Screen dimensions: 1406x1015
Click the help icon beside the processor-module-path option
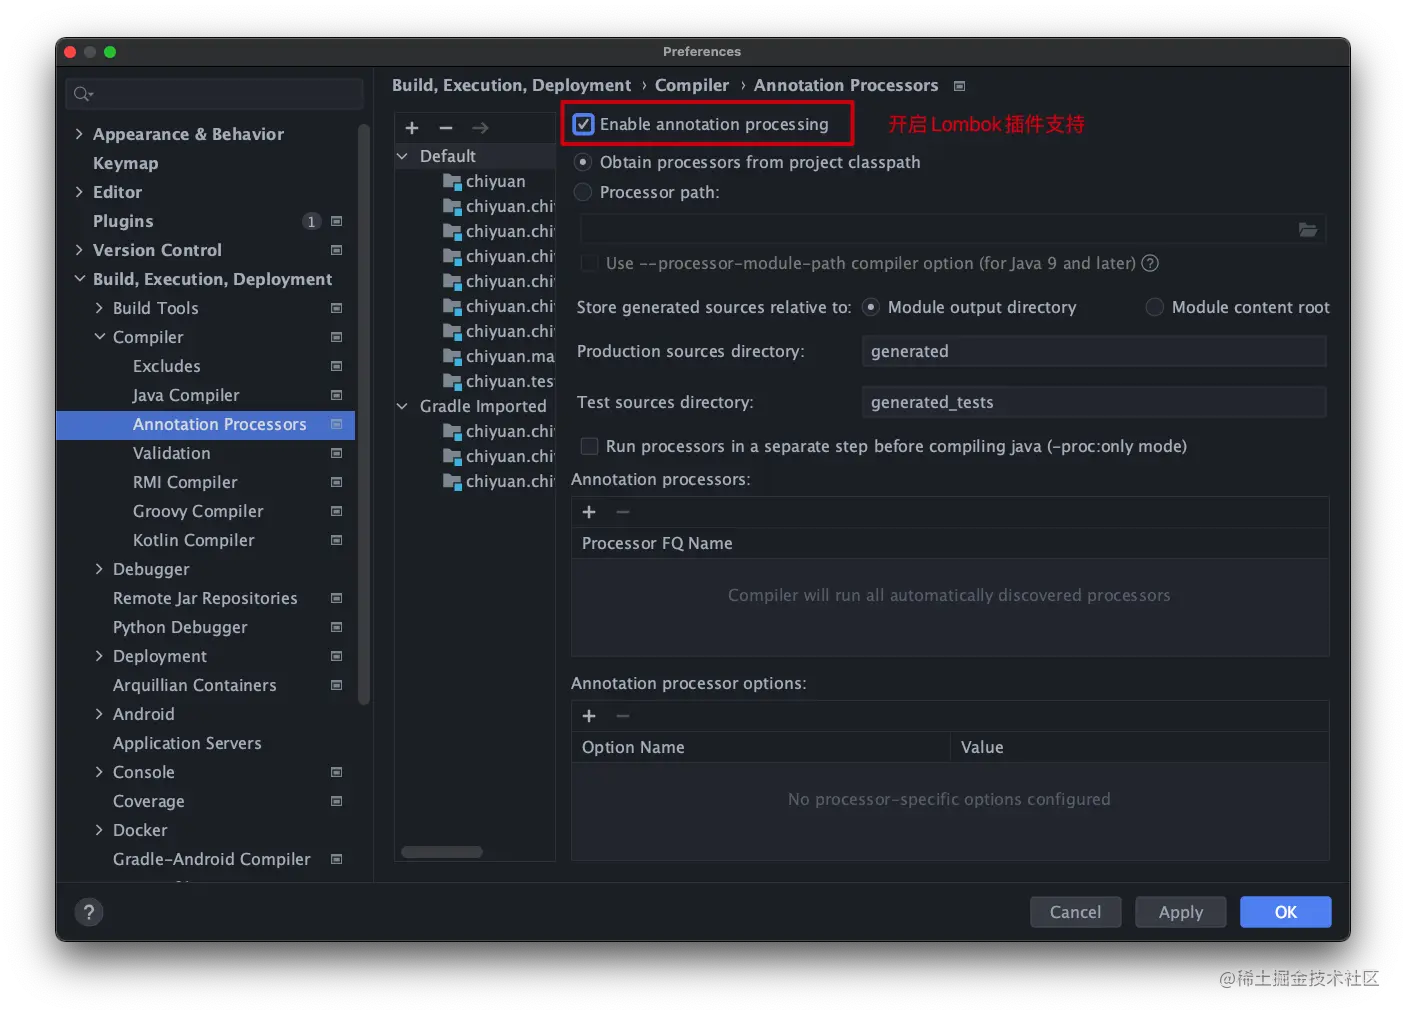[1150, 263]
